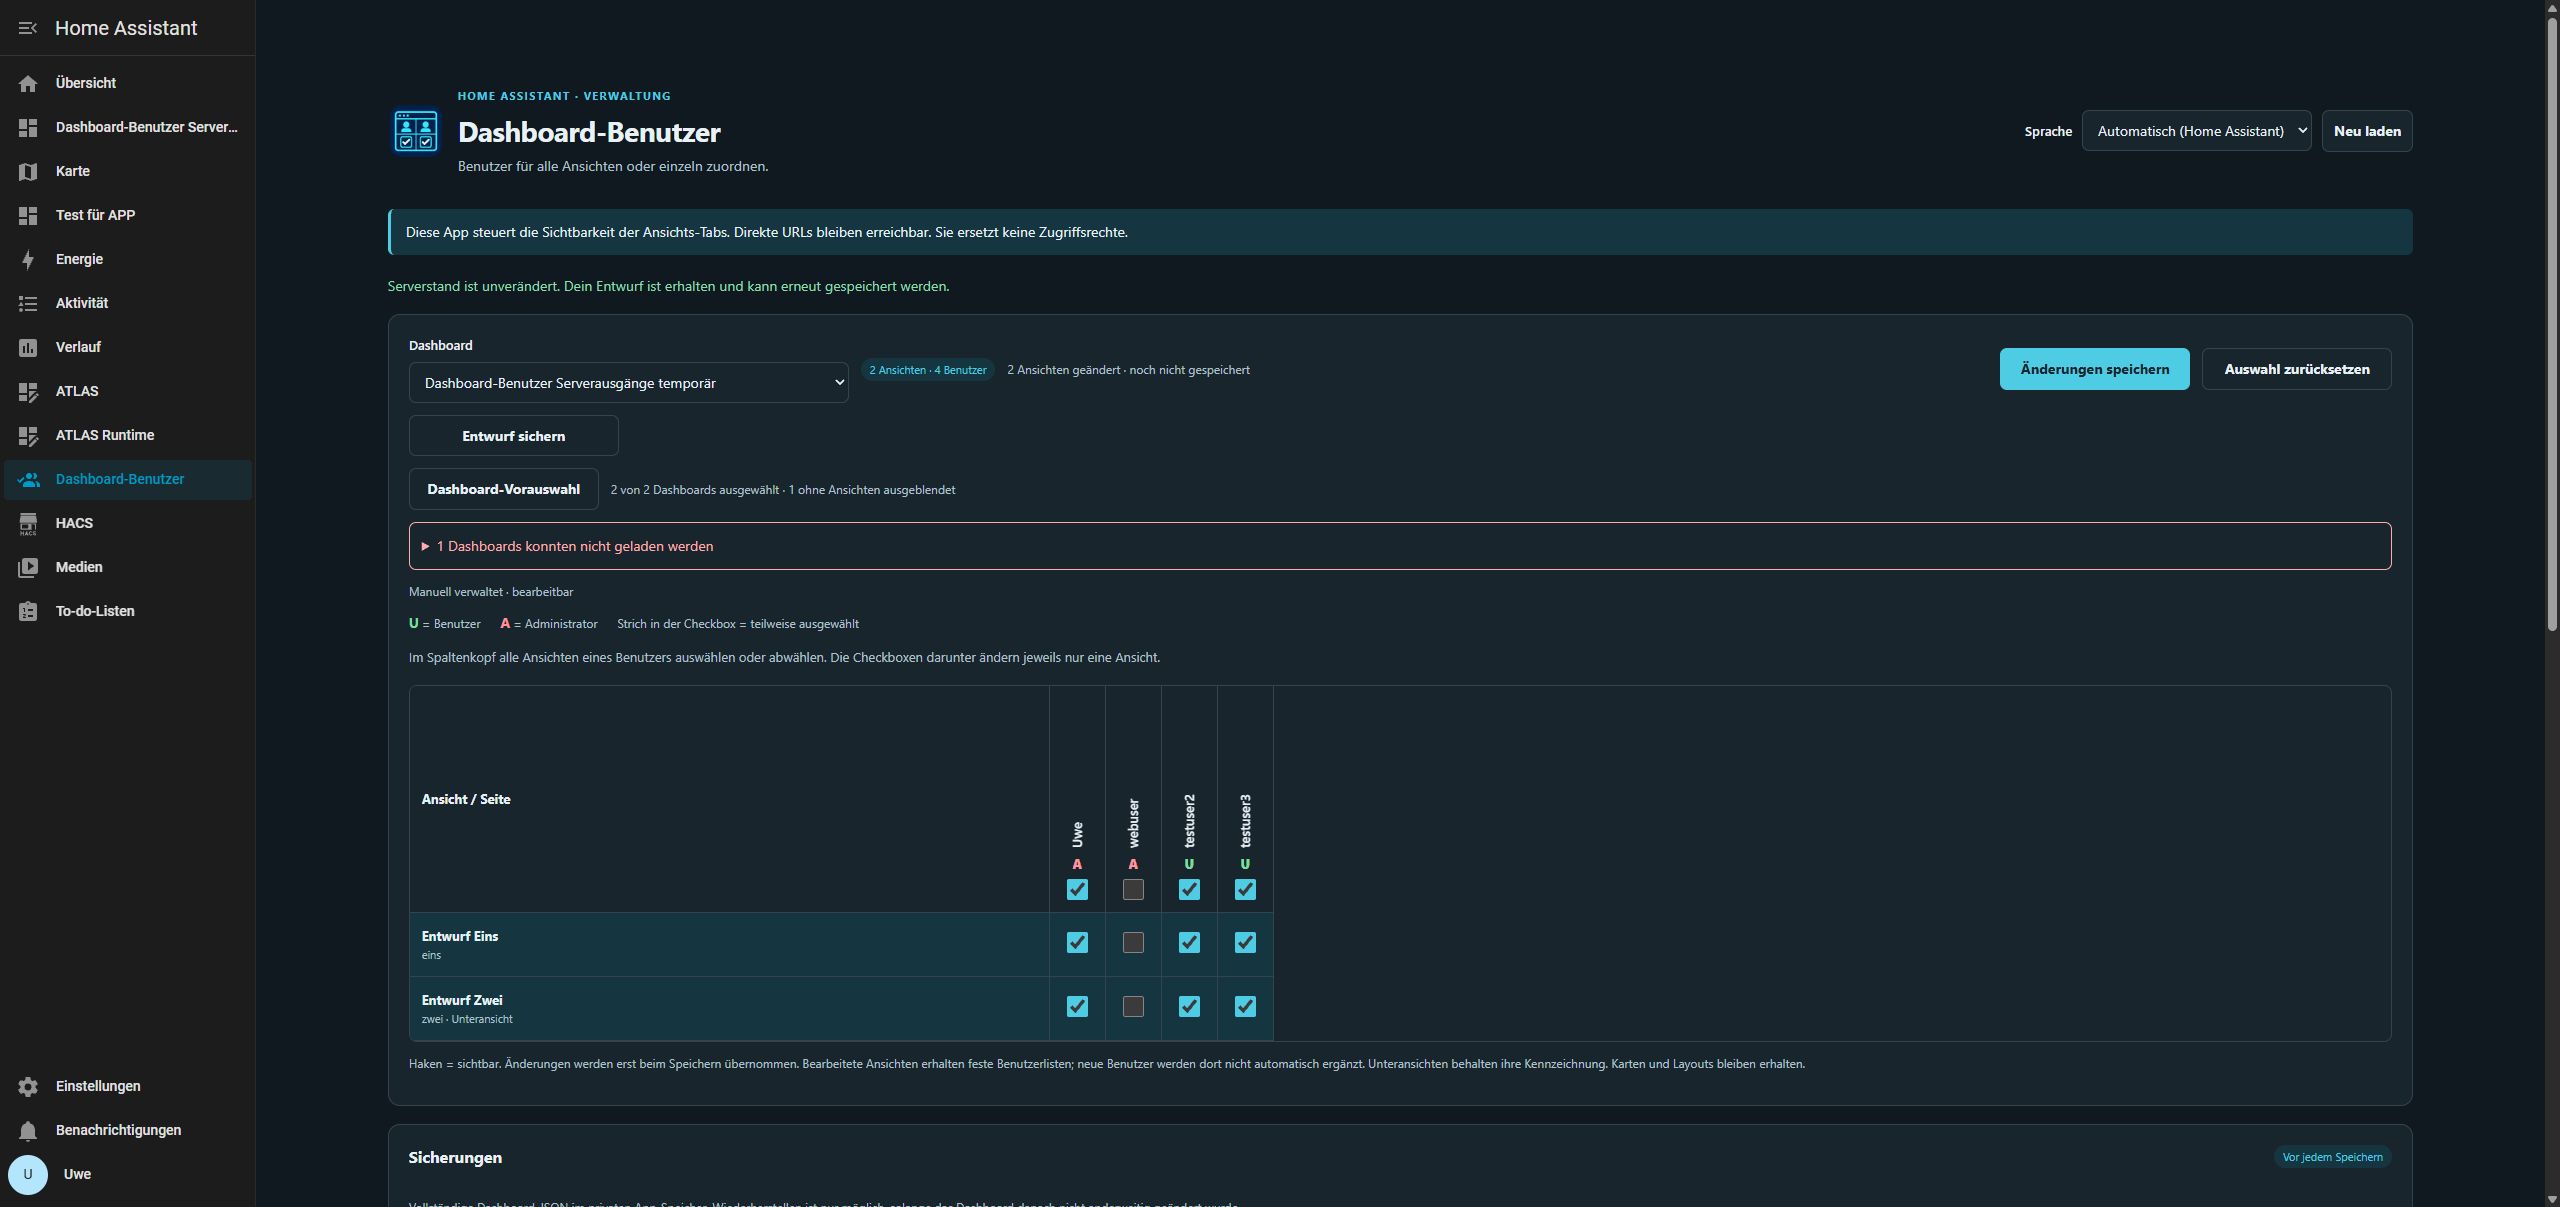Uncheck testuser3 box for Entwurf Zwei
2560x1207 pixels.
pyautogui.click(x=1245, y=1006)
